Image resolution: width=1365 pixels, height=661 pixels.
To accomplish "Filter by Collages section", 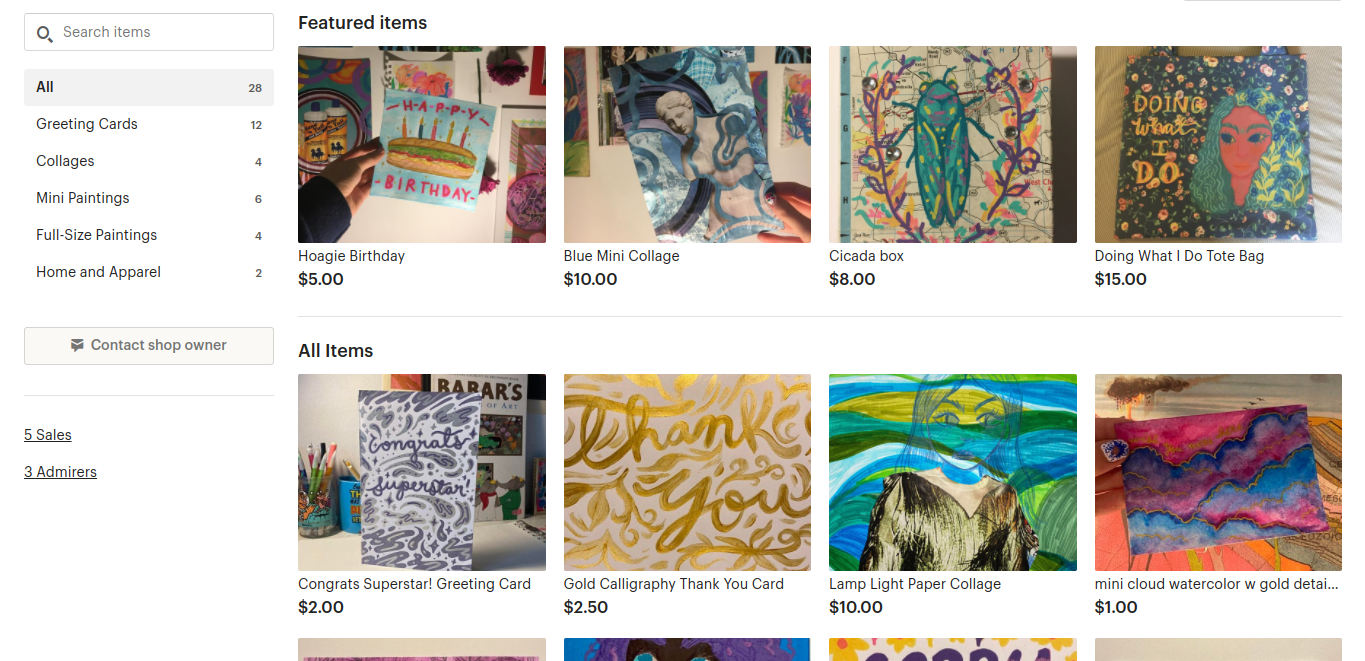I will click(65, 161).
